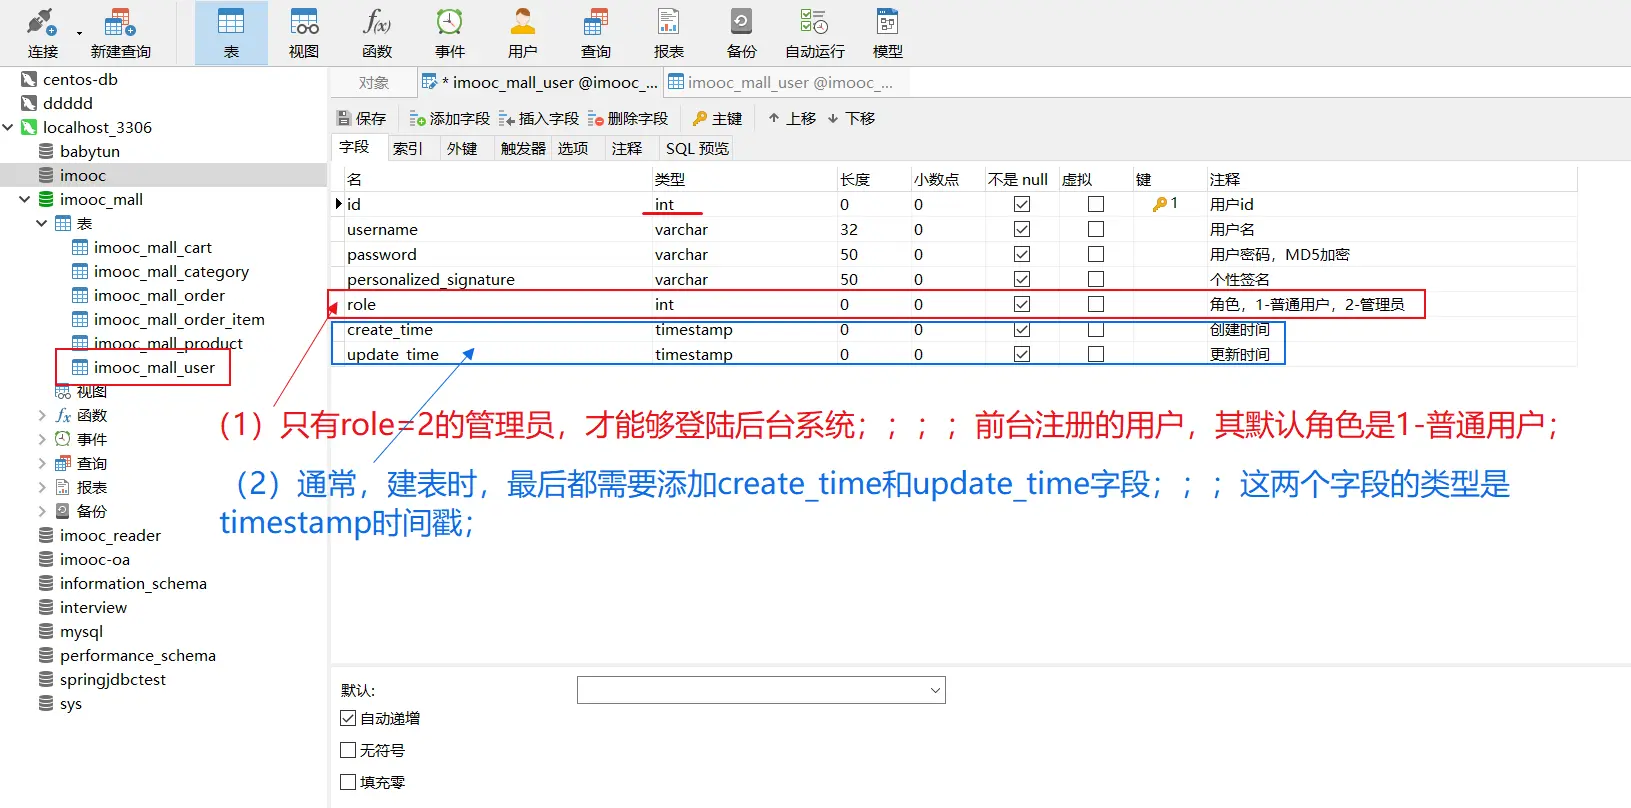
Task: Switch to the SQL 预览 tab
Action: [x=698, y=148]
